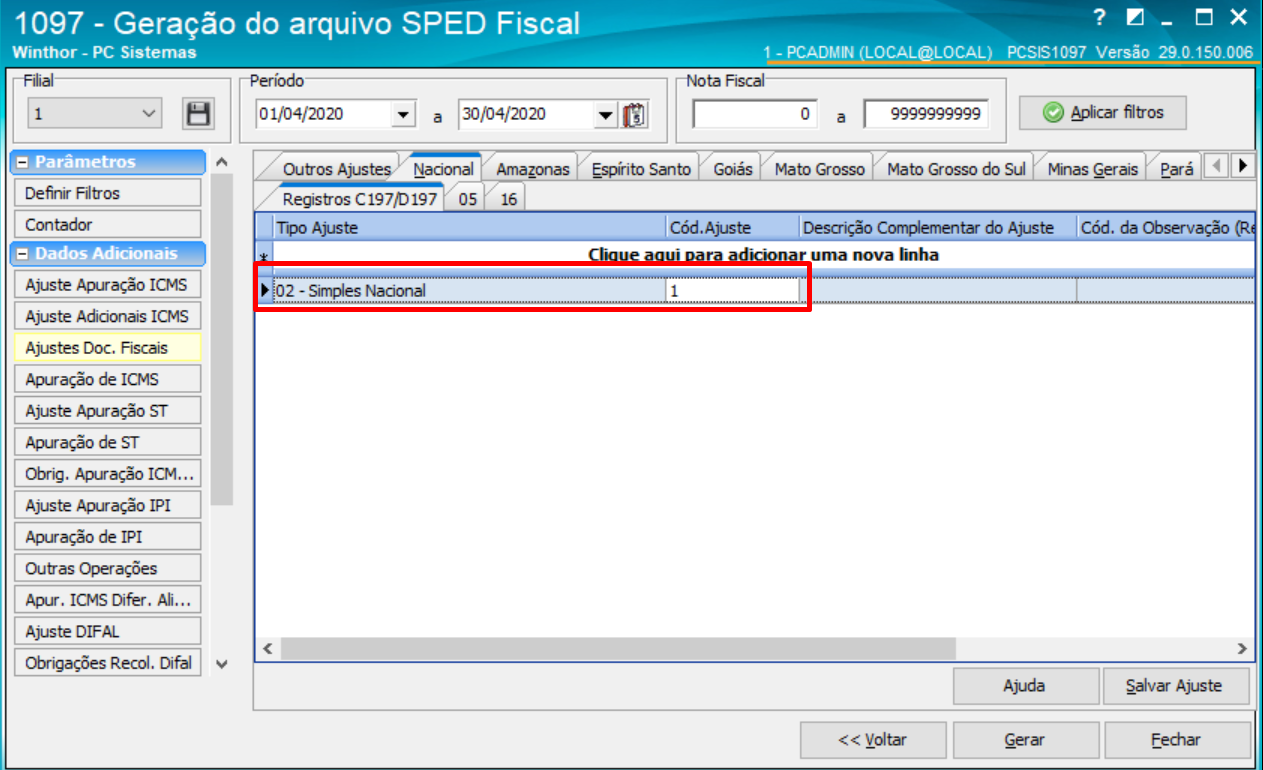Click Tipo Ajuste column header
Image resolution: width=1263 pixels, height=770 pixels.
(470, 228)
